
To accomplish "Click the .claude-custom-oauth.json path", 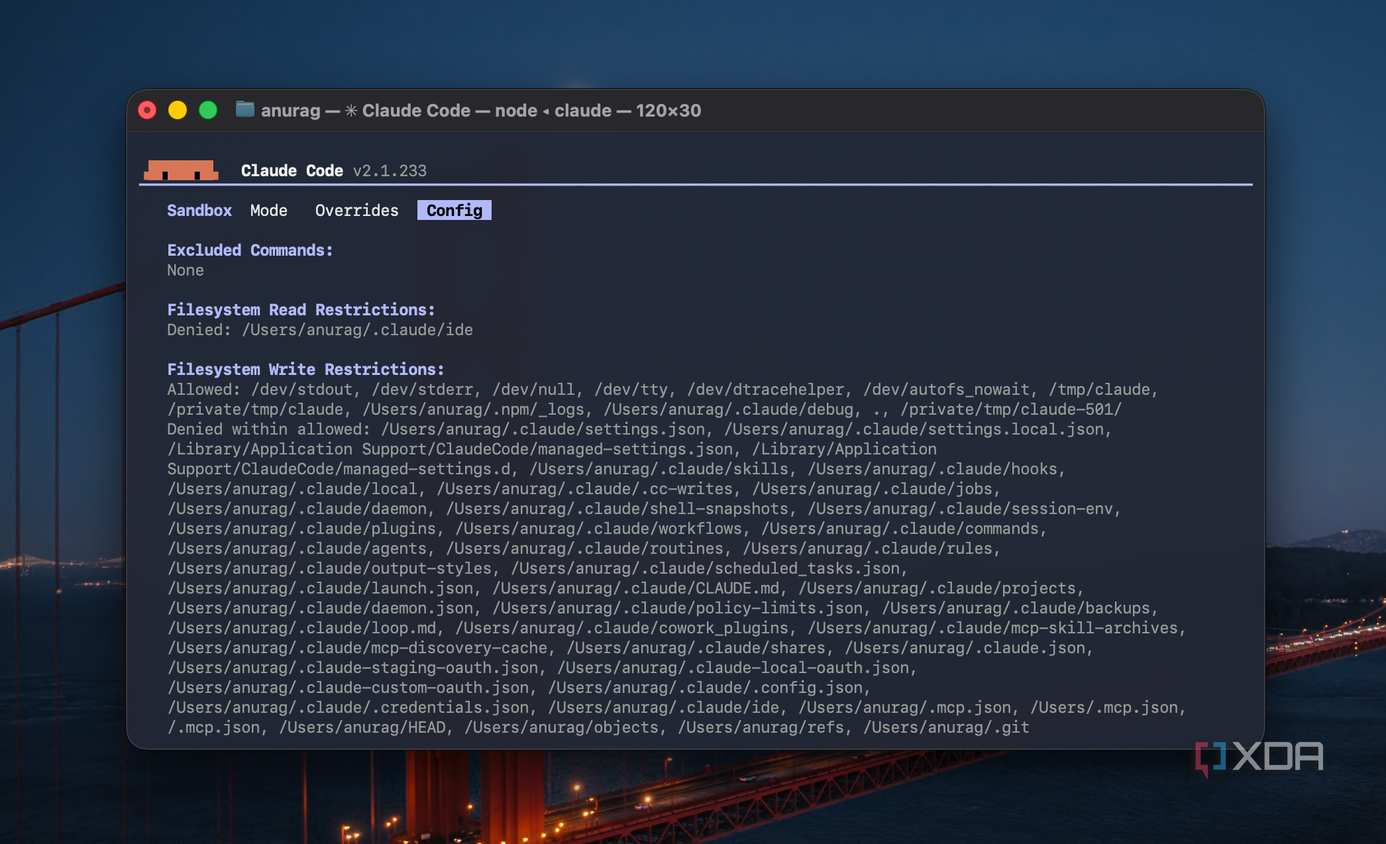I will [348, 688].
